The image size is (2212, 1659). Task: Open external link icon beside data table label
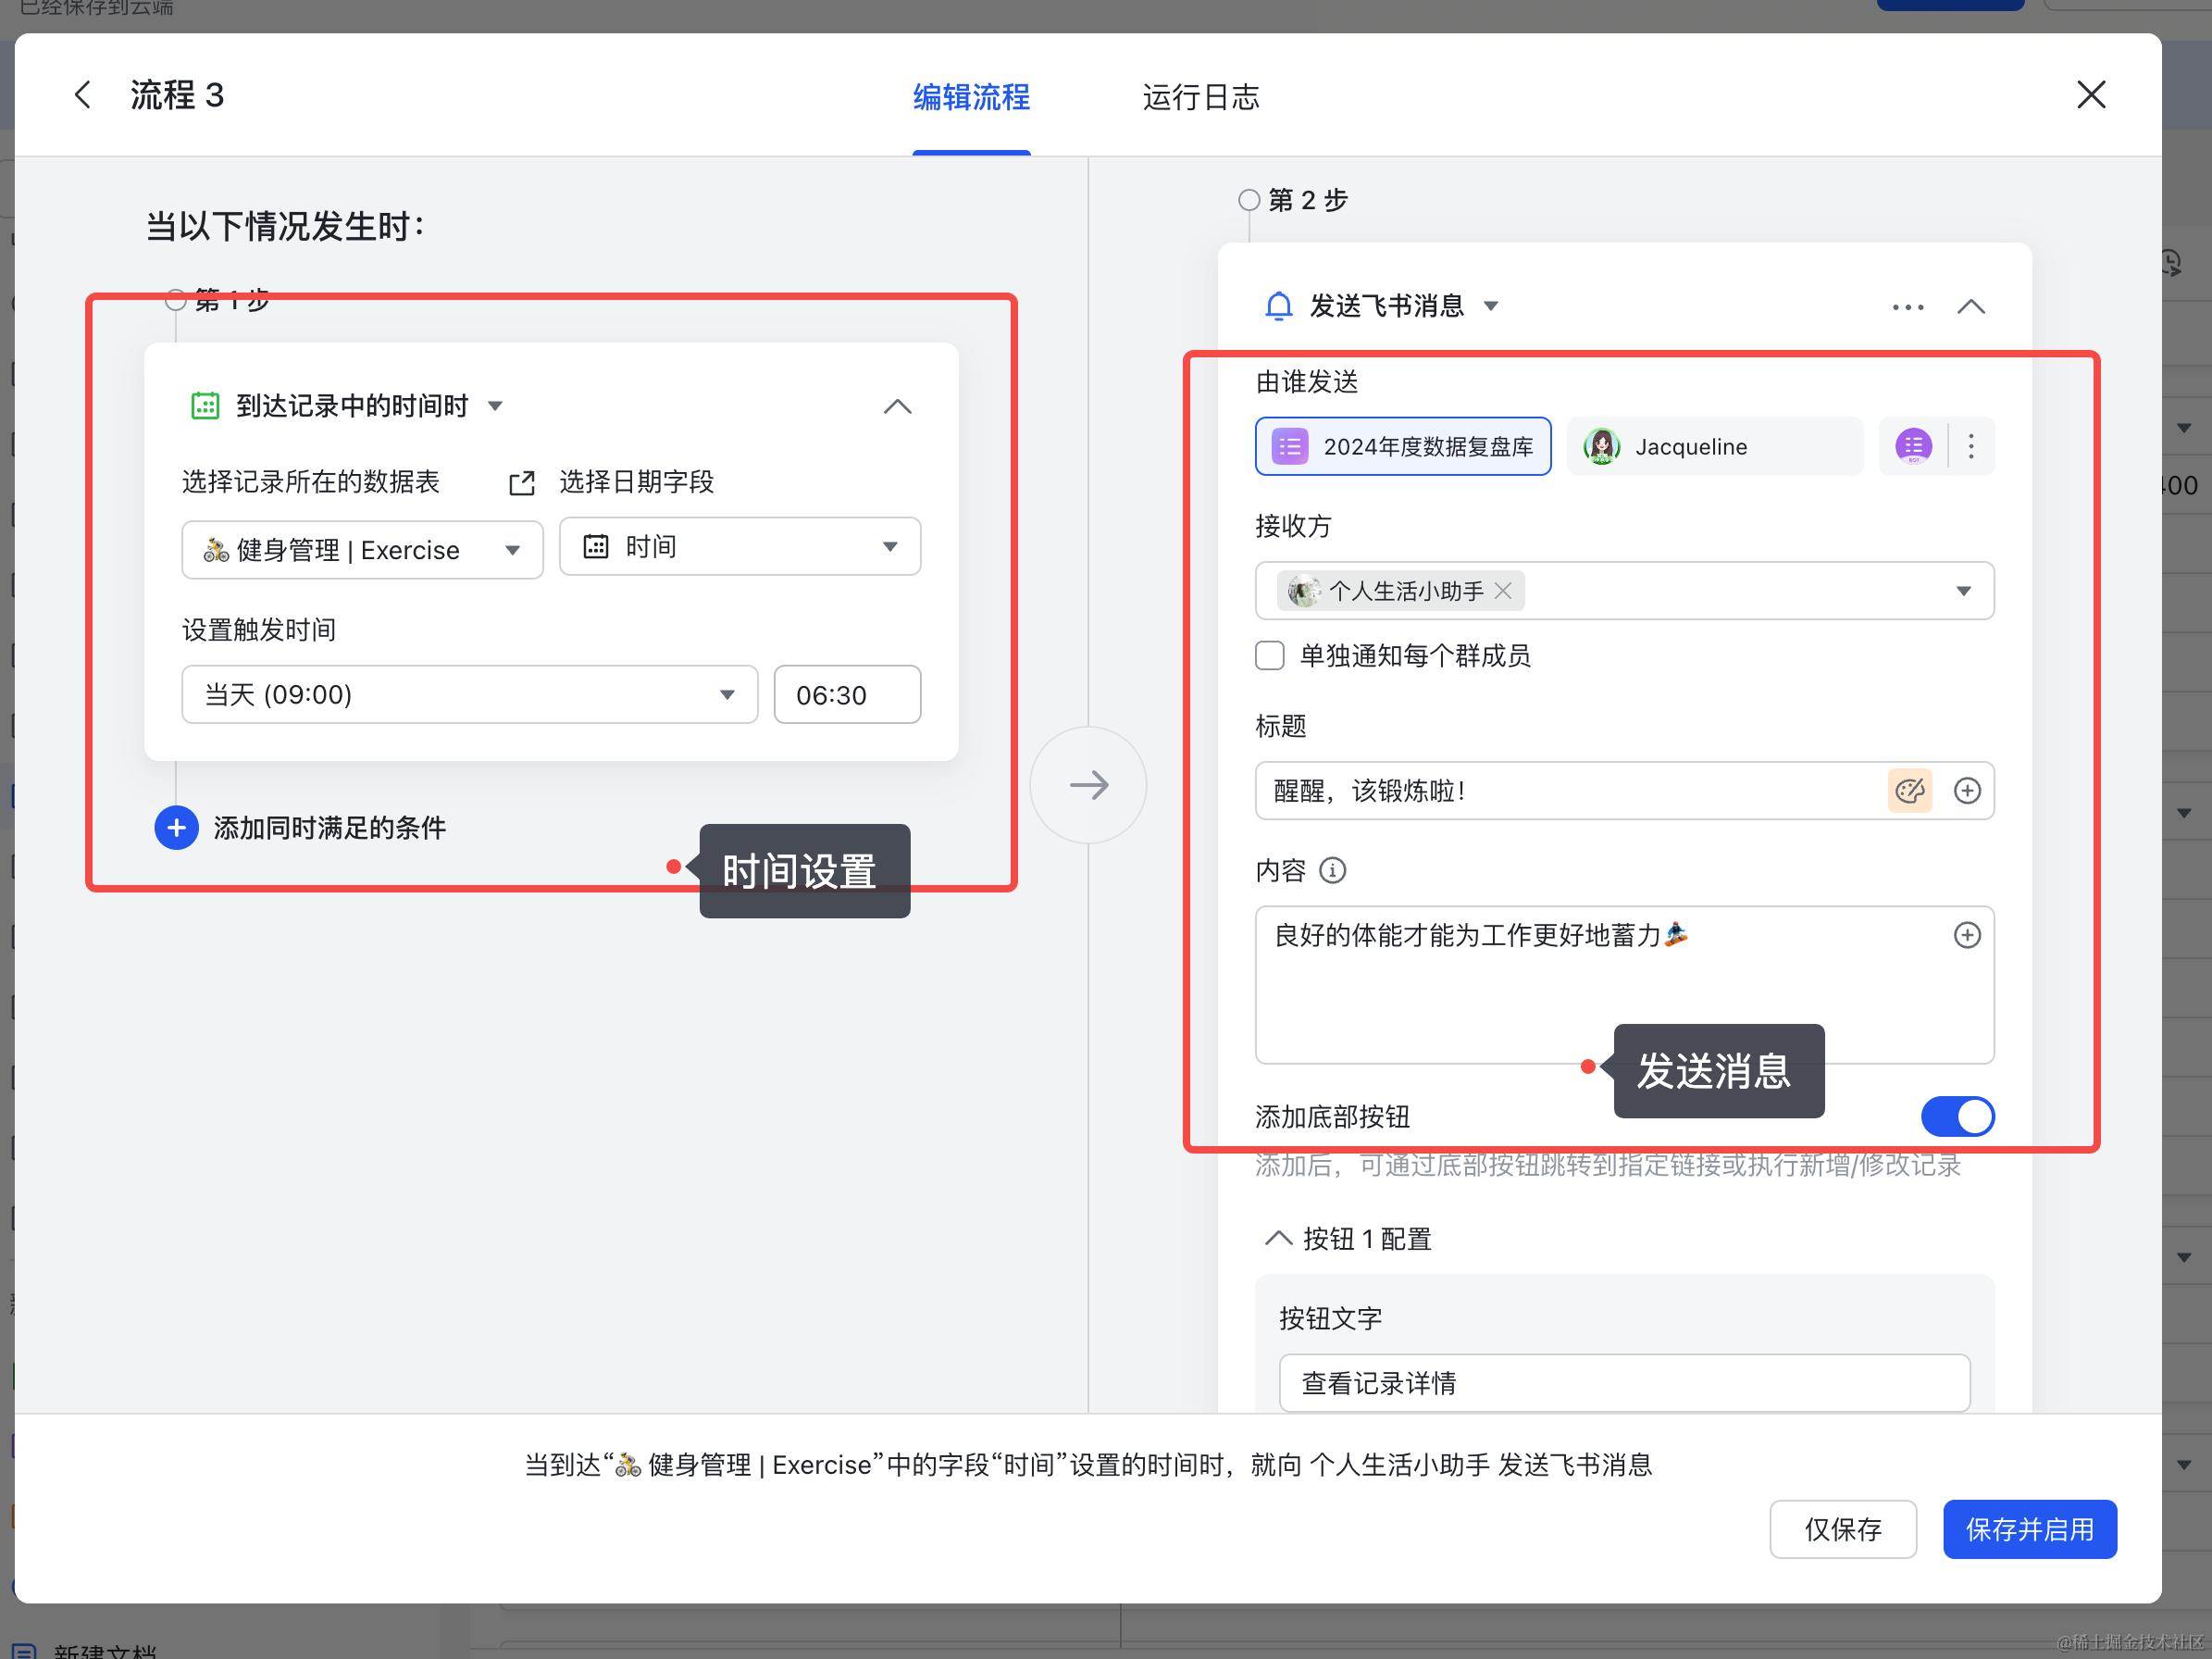[x=521, y=483]
